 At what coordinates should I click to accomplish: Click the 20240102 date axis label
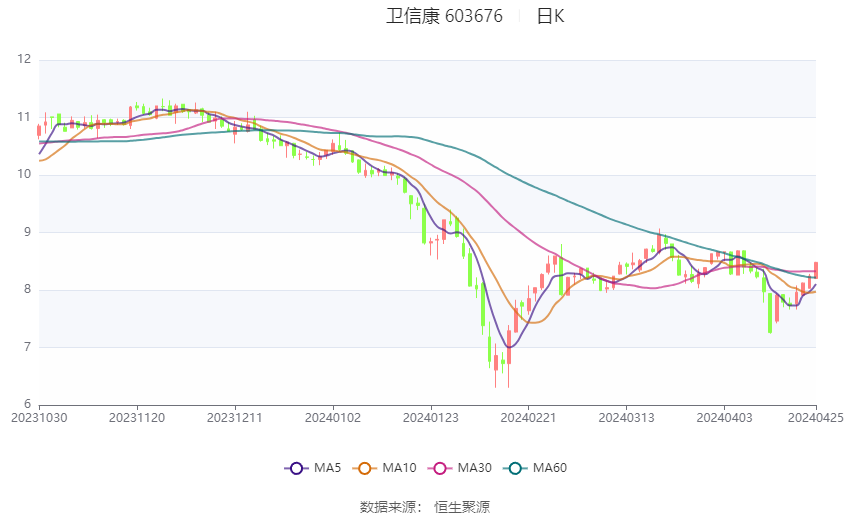tap(332, 417)
